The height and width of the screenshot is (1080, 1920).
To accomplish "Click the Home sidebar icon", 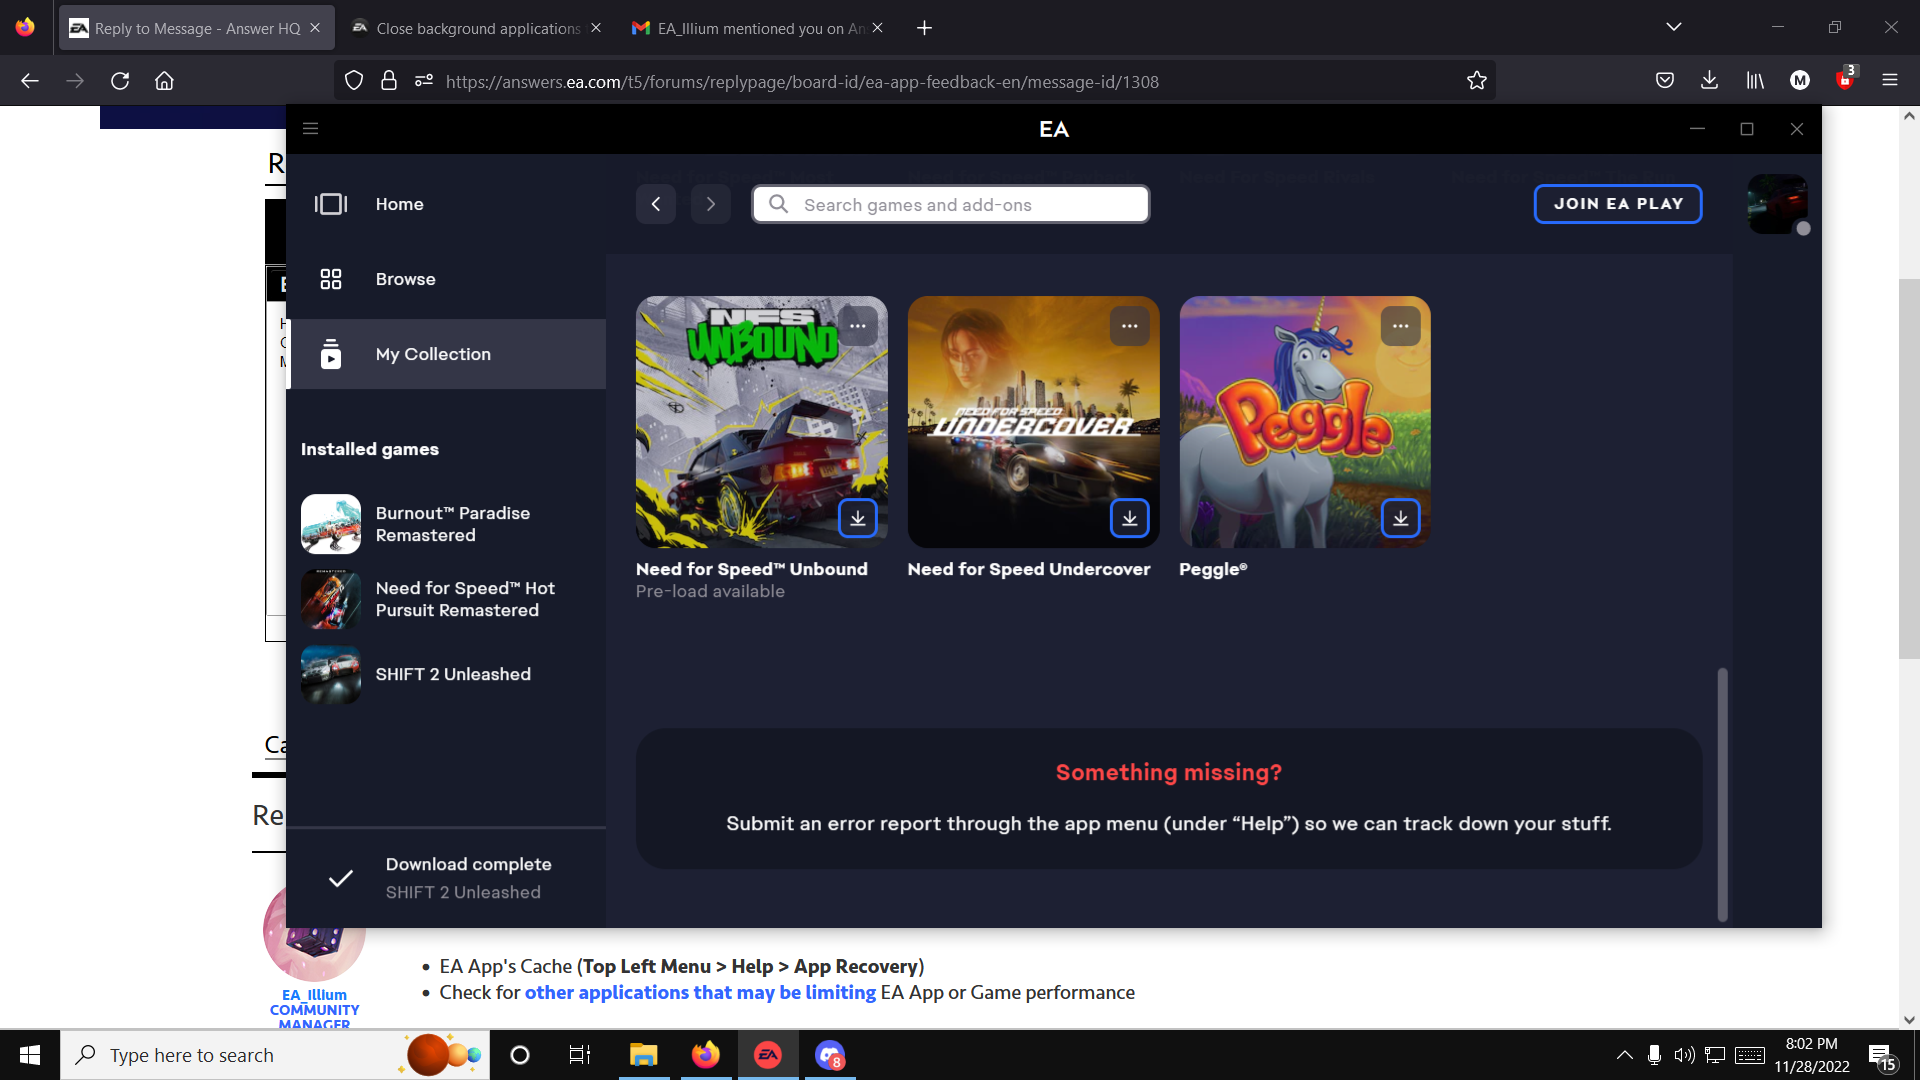I will pyautogui.click(x=331, y=204).
